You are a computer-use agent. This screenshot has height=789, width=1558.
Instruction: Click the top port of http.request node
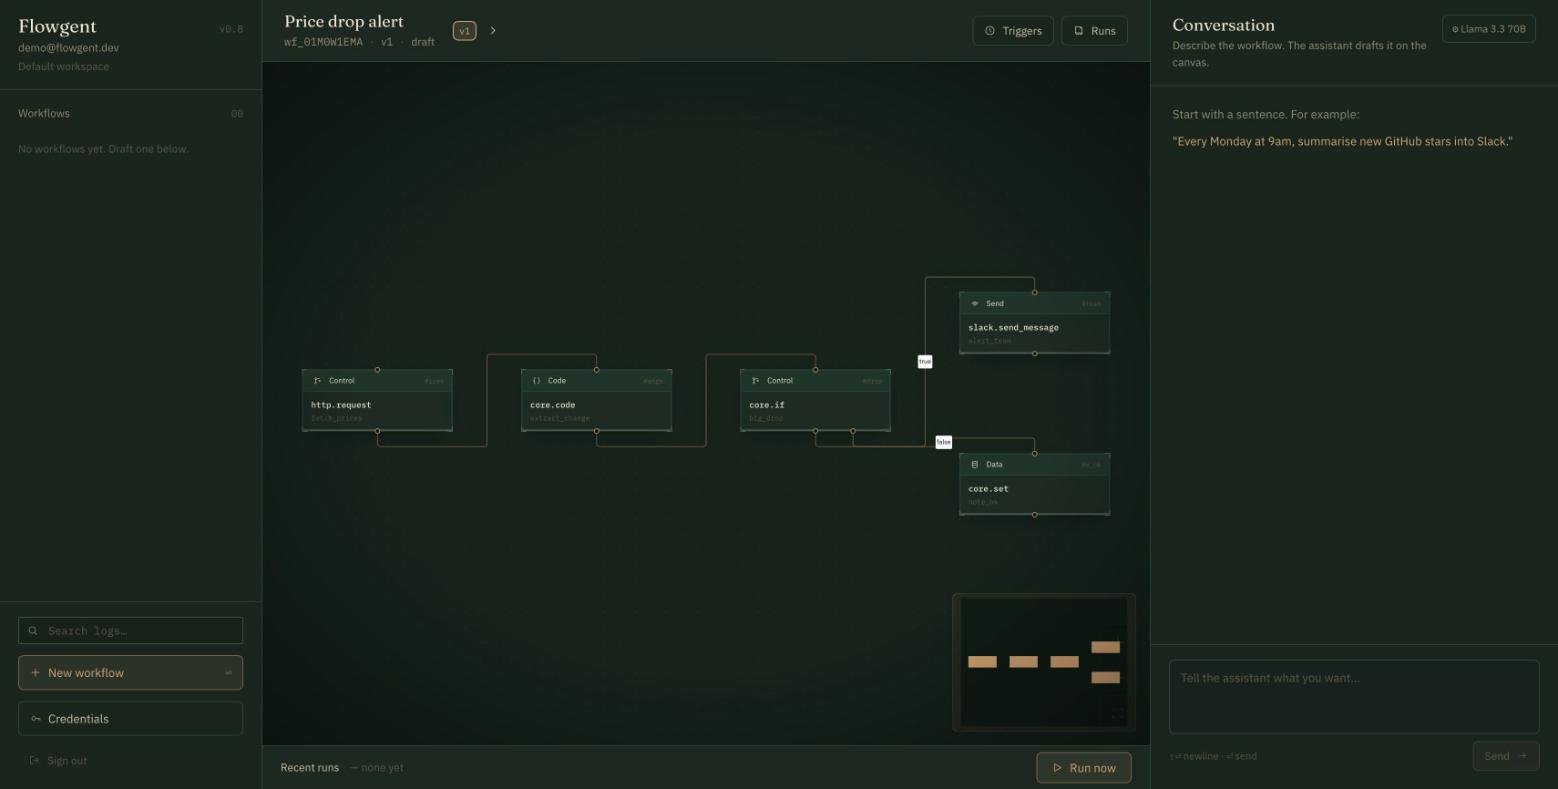pyautogui.click(x=377, y=370)
